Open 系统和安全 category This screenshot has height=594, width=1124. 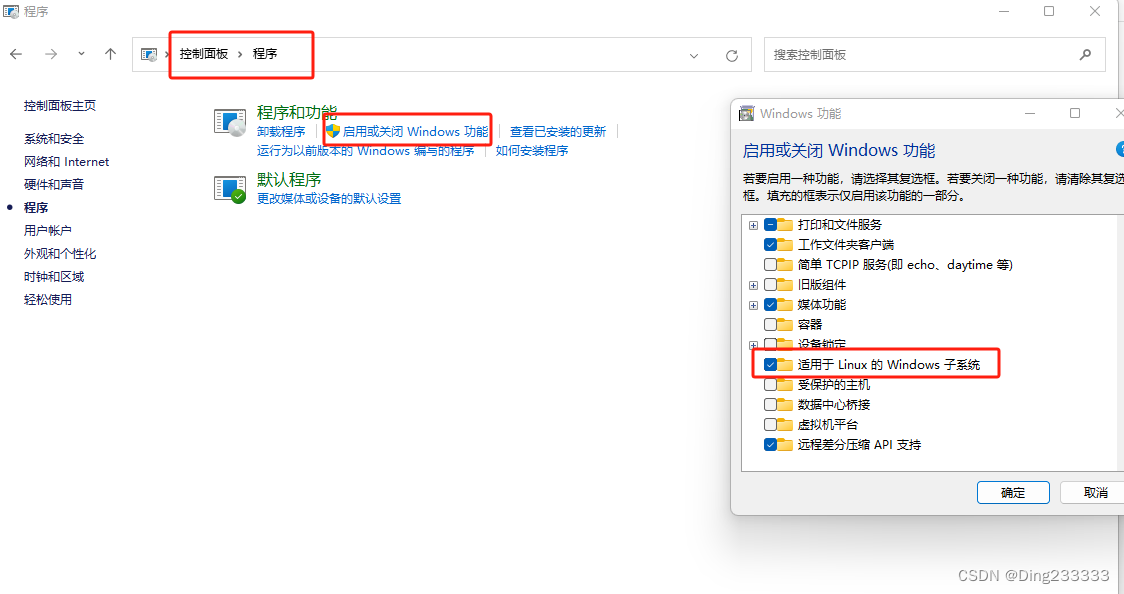(x=54, y=138)
